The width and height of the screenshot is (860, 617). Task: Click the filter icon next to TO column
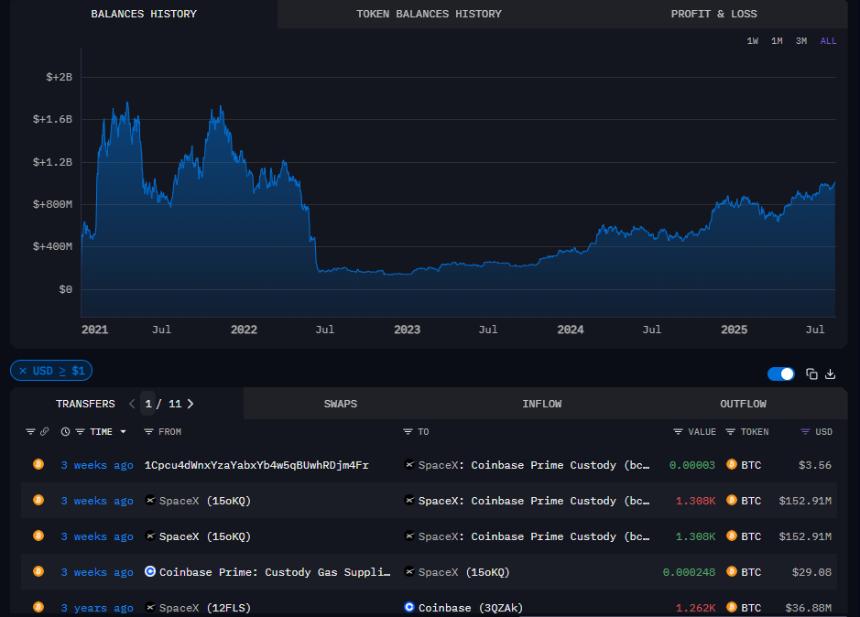click(408, 432)
